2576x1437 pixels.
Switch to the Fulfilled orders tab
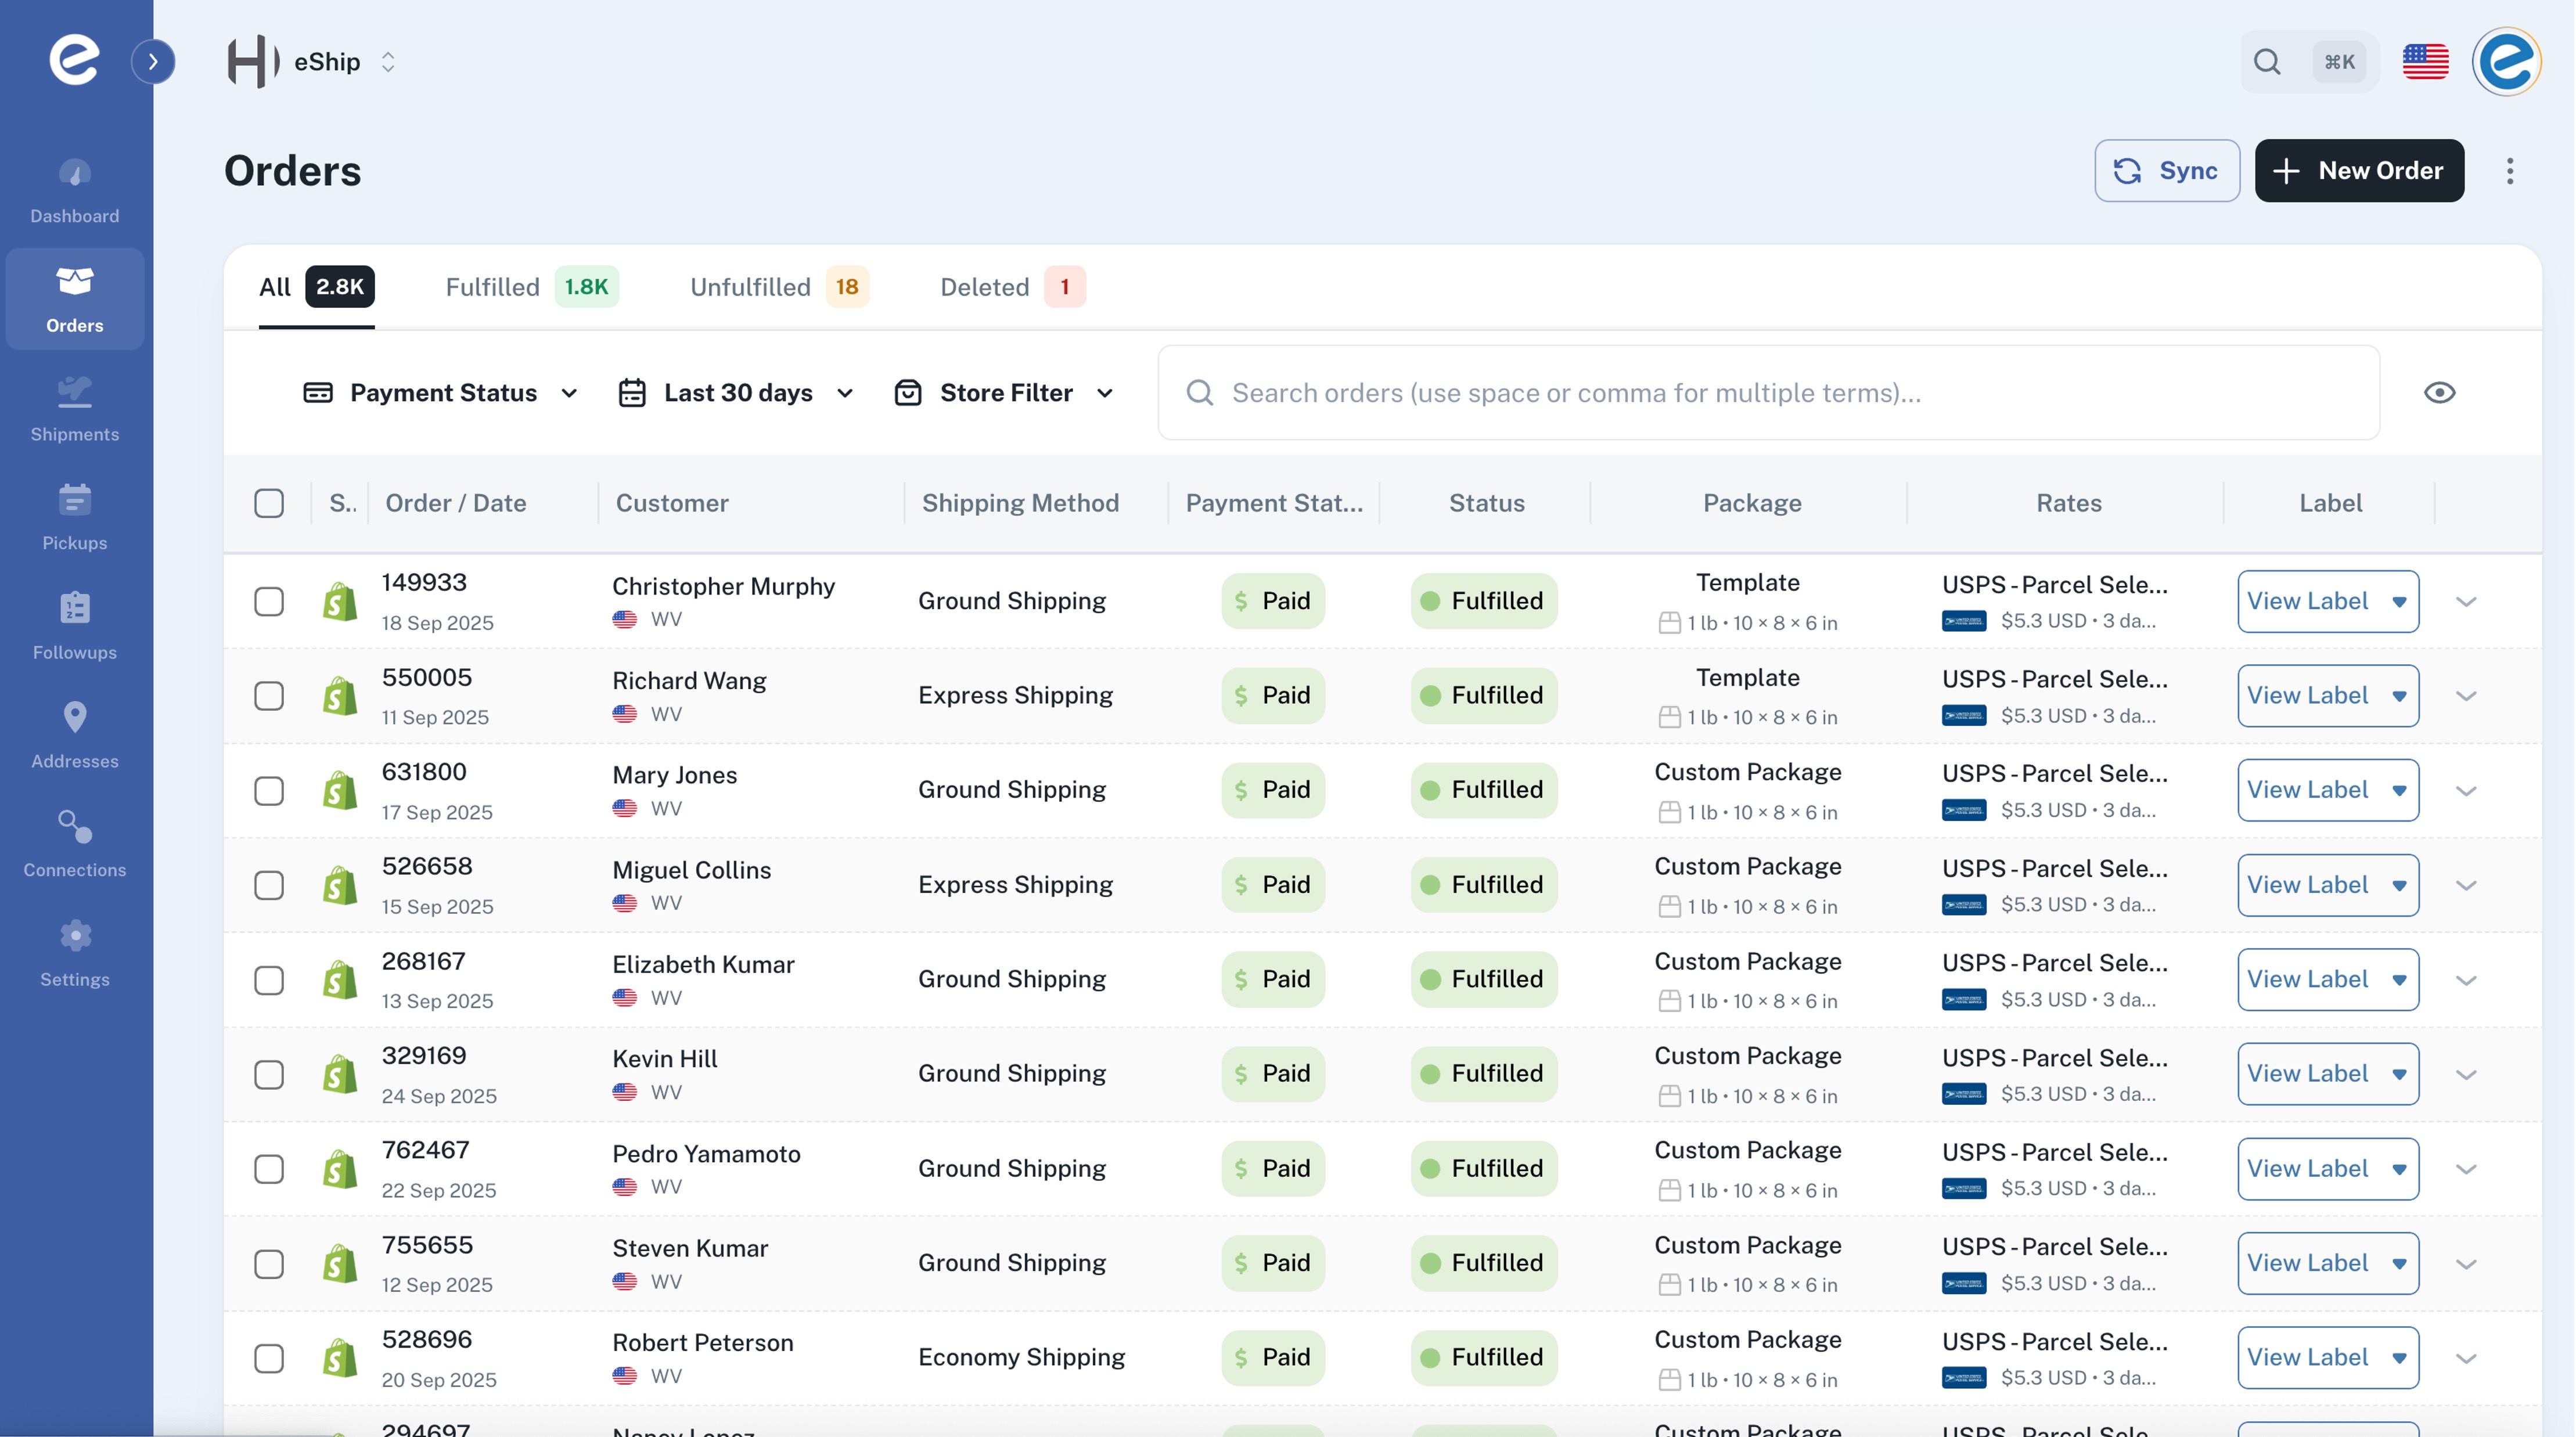(x=492, y=287)
